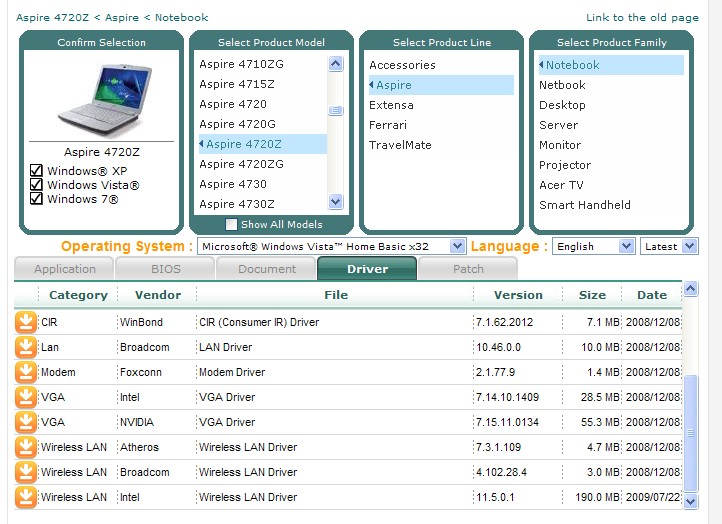Click the Aspire breadcrumb link
The width and height of the screenshot is (722, 524).
(122, 17)
